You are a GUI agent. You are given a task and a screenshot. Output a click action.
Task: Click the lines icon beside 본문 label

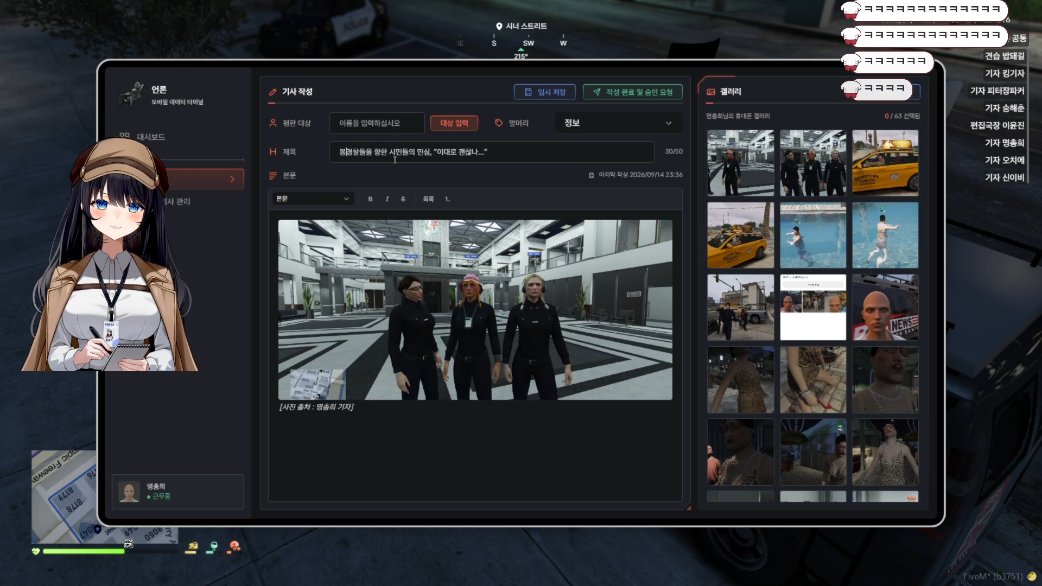tap(272, 175)
